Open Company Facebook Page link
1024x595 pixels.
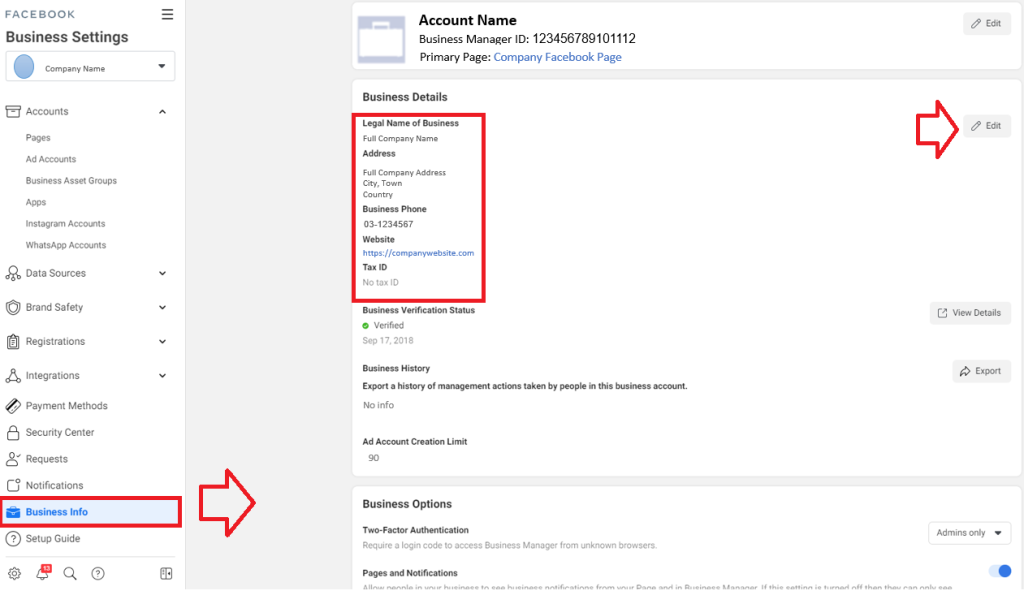(557, 57)
